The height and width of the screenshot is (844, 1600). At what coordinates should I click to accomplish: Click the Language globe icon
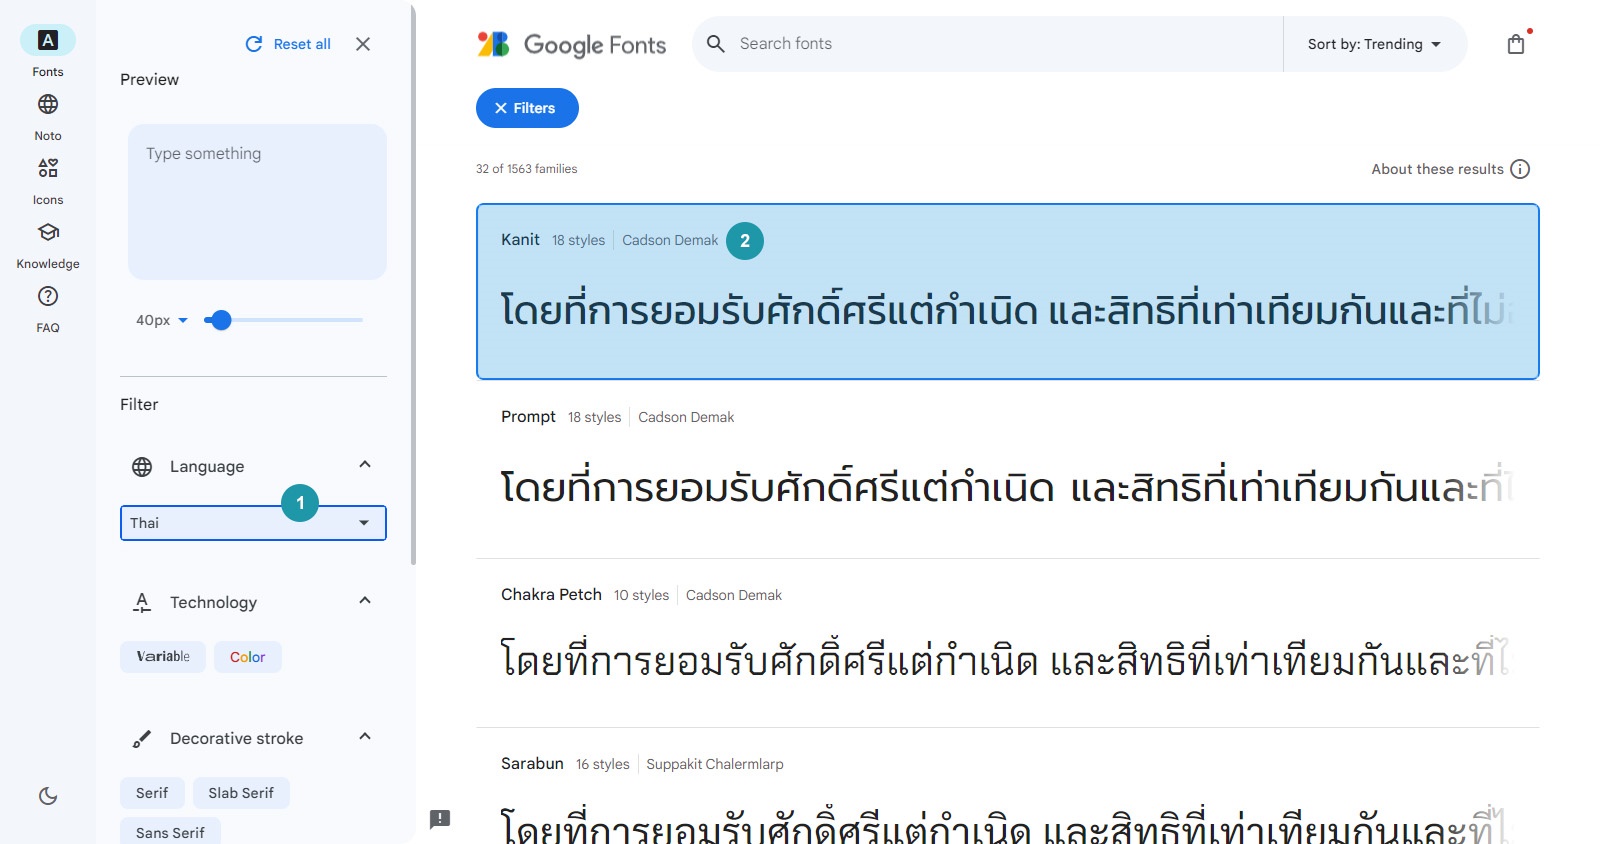click(x=142, y=466)
